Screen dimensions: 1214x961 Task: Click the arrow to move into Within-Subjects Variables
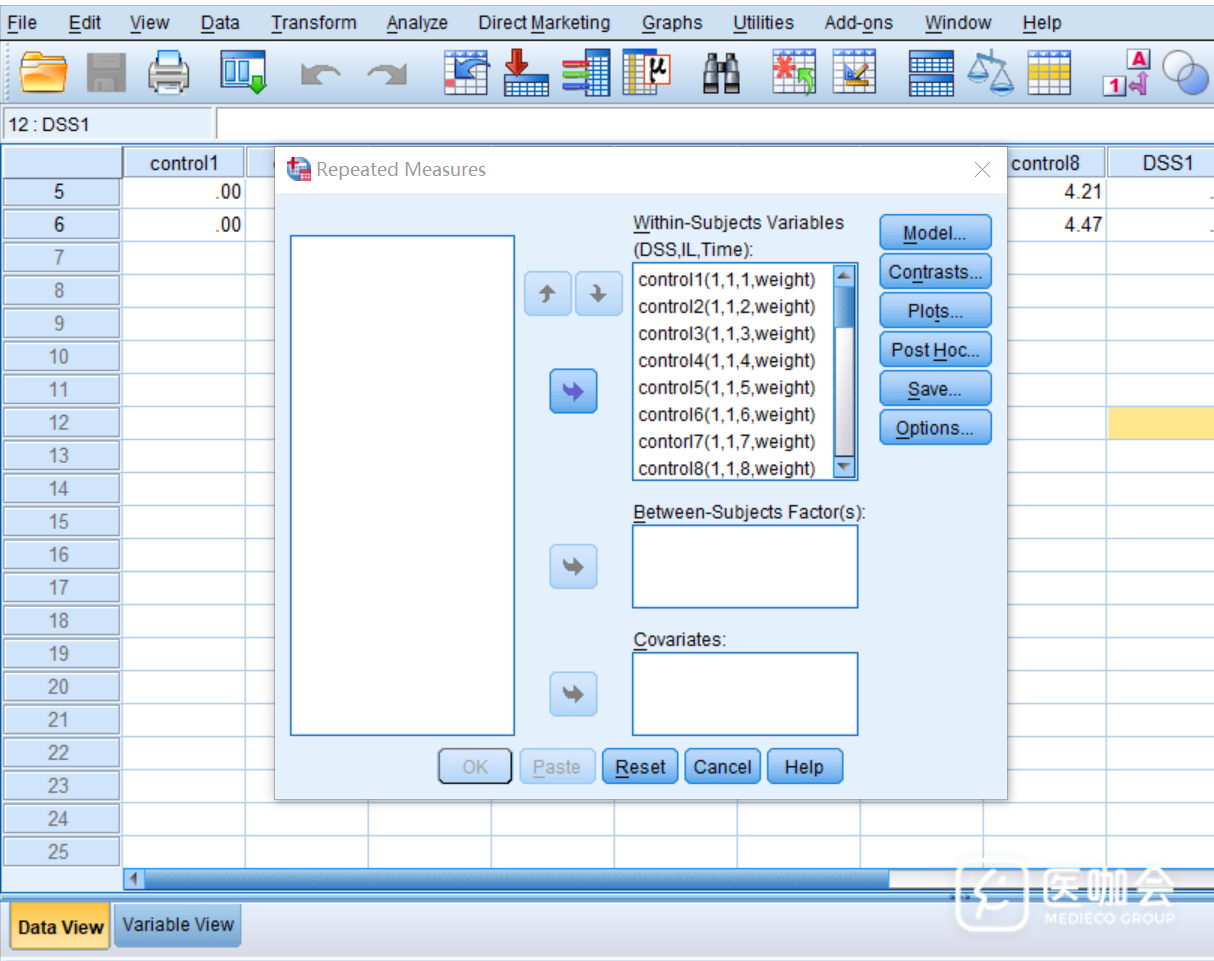(x=573, y=391)
